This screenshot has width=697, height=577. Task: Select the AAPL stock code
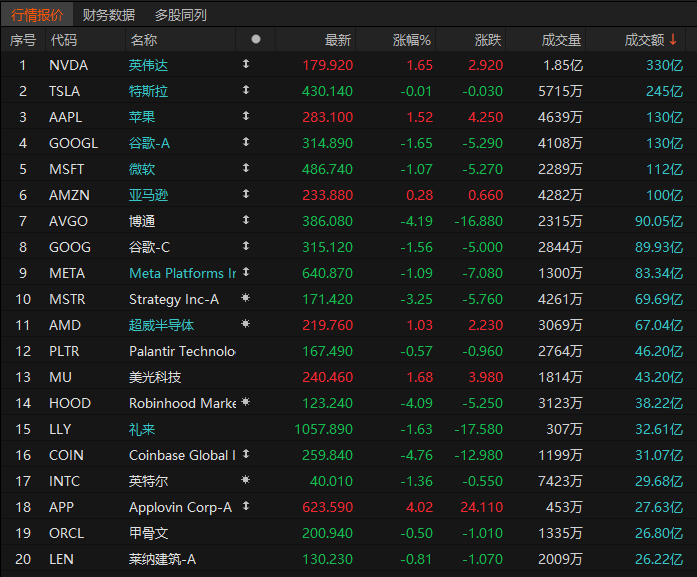coord(67,117)
